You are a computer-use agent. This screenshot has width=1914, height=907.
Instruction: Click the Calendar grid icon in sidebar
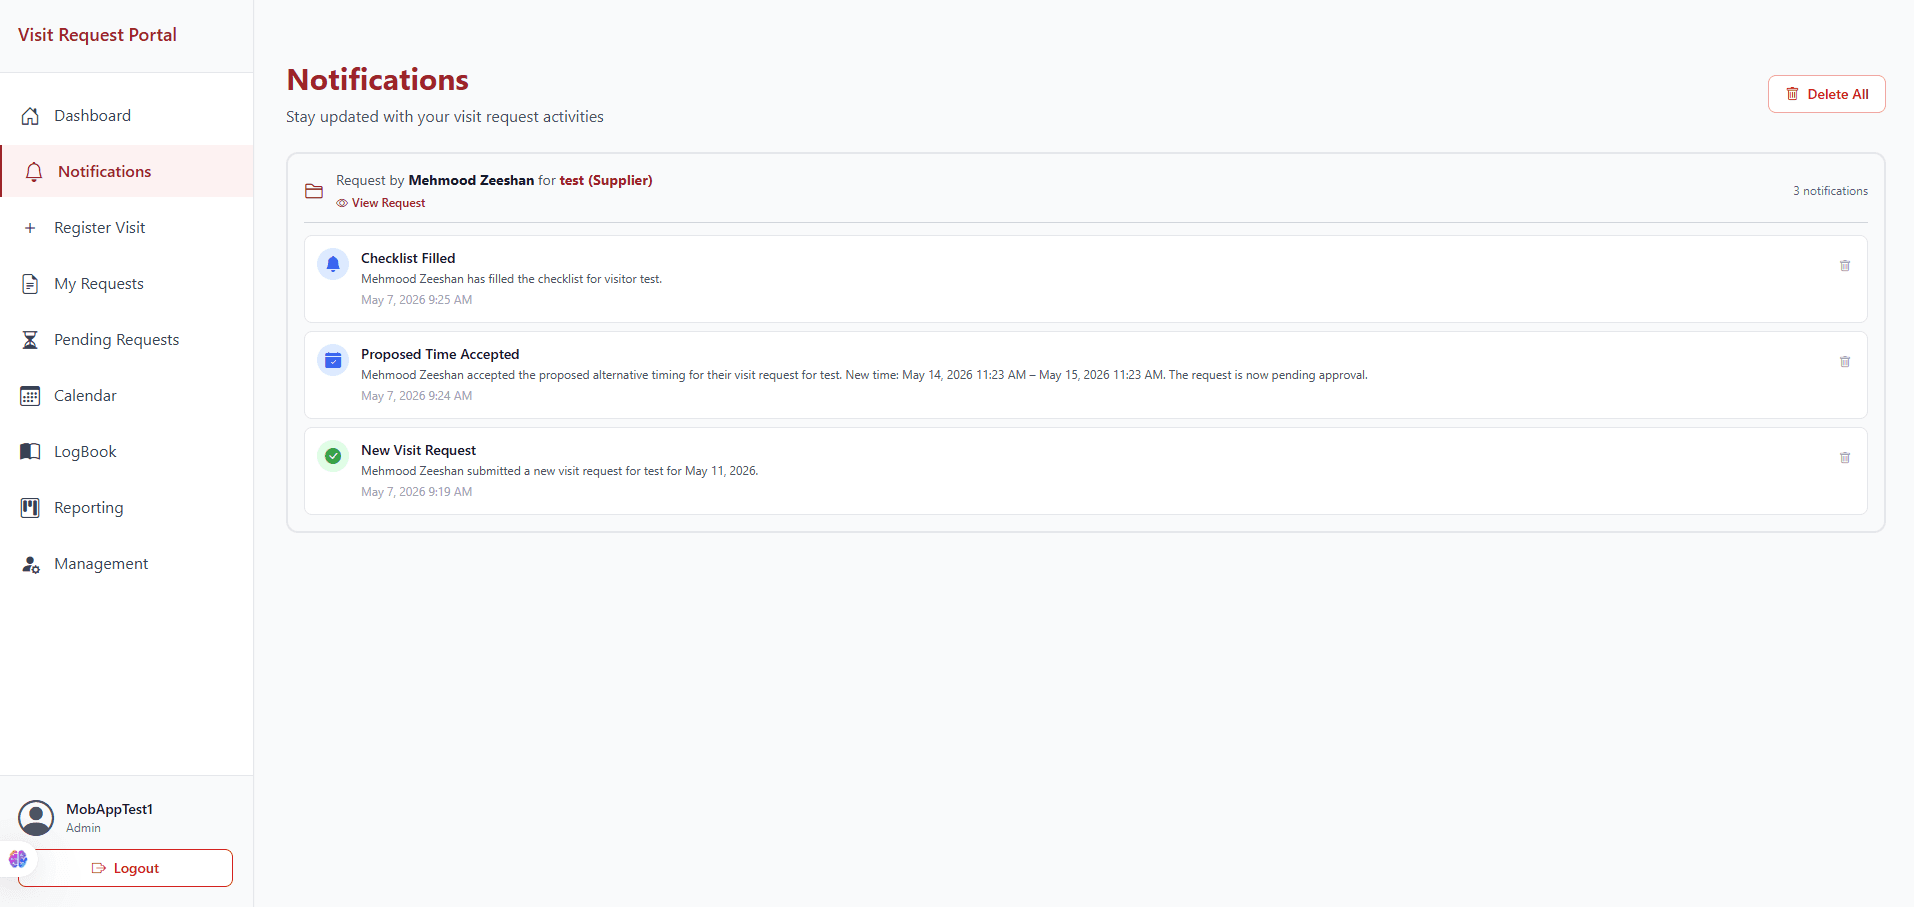pyautogui.click(x=30, y=396)
